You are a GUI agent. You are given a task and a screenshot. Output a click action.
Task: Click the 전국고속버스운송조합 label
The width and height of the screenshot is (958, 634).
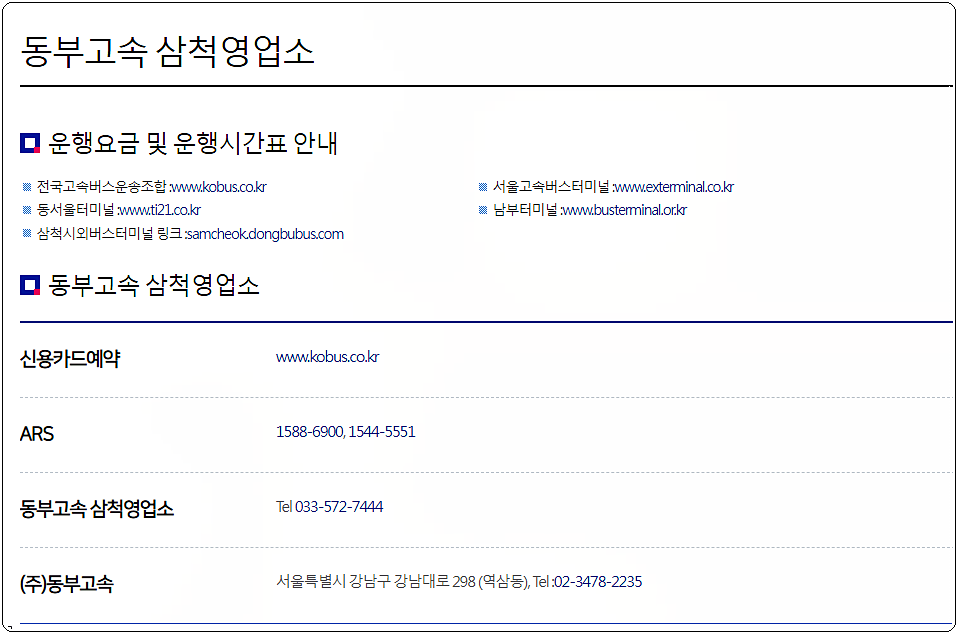(101, 187)
